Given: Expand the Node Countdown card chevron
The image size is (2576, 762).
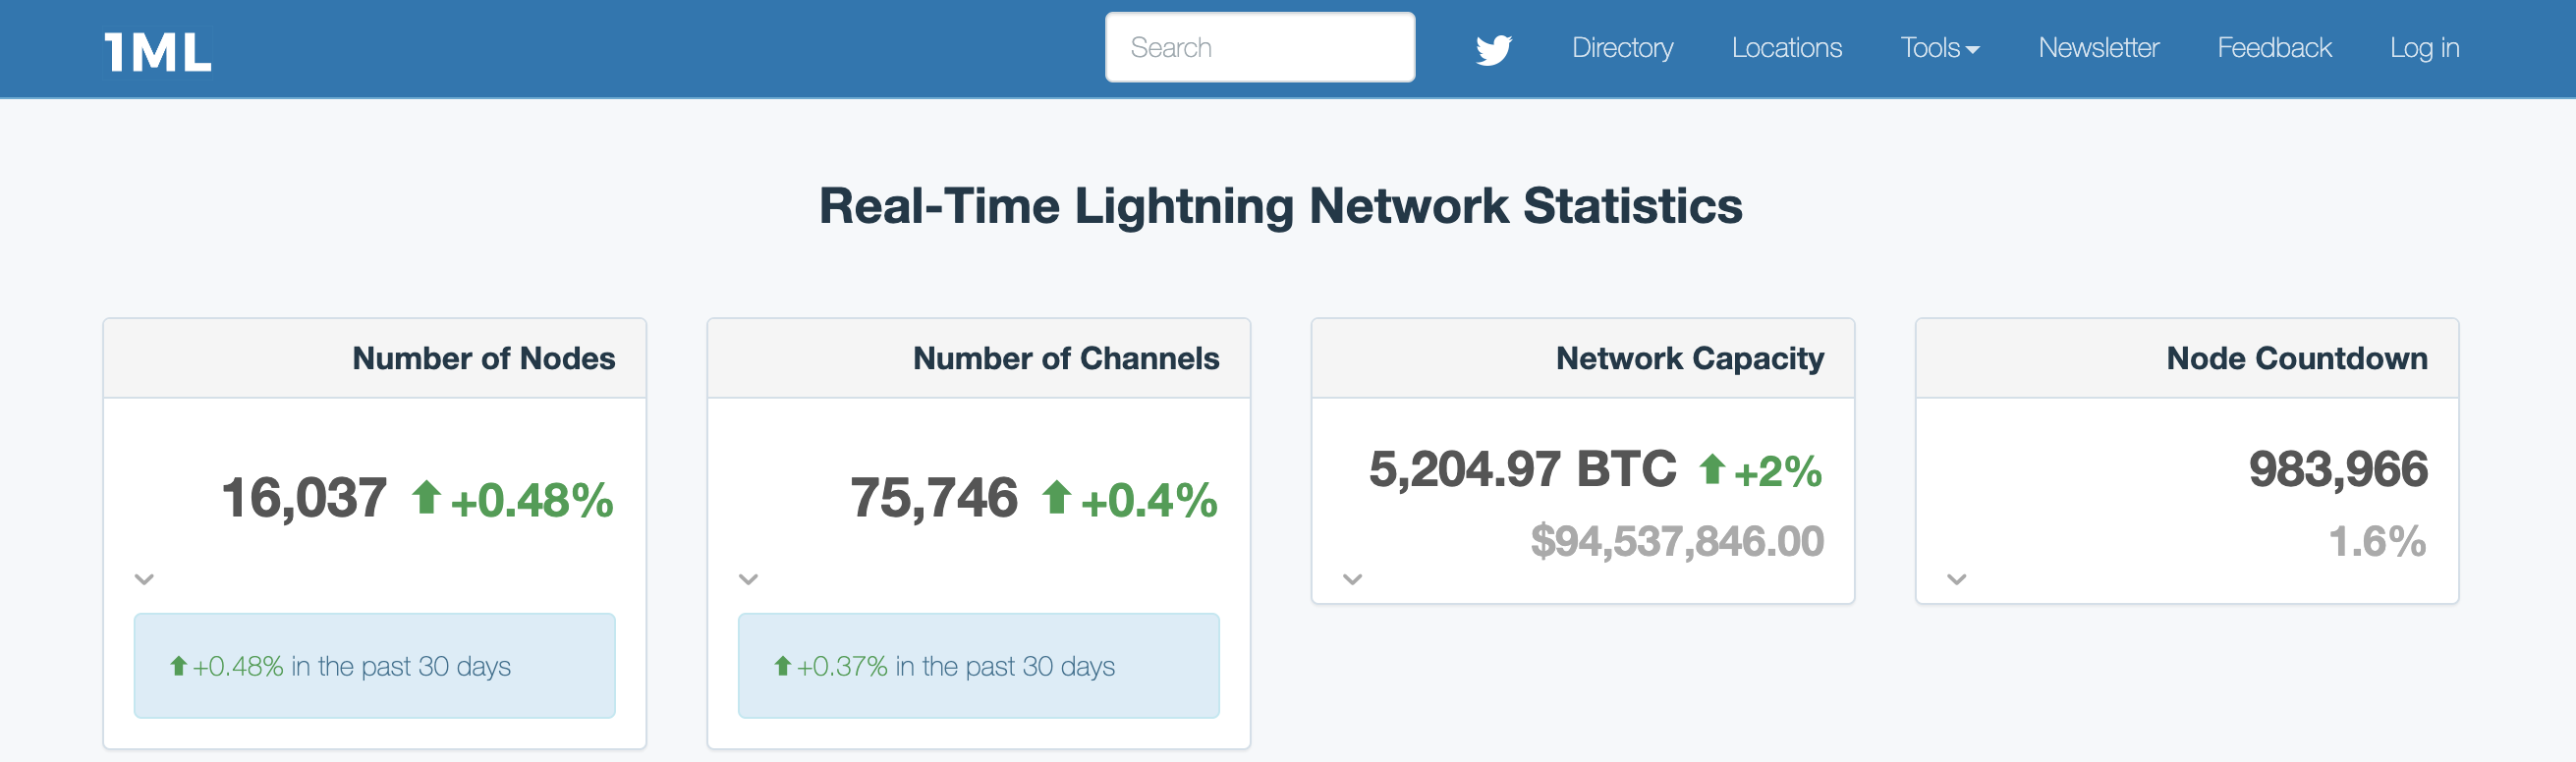Looking at the screenshot, I should [1957, 579].
